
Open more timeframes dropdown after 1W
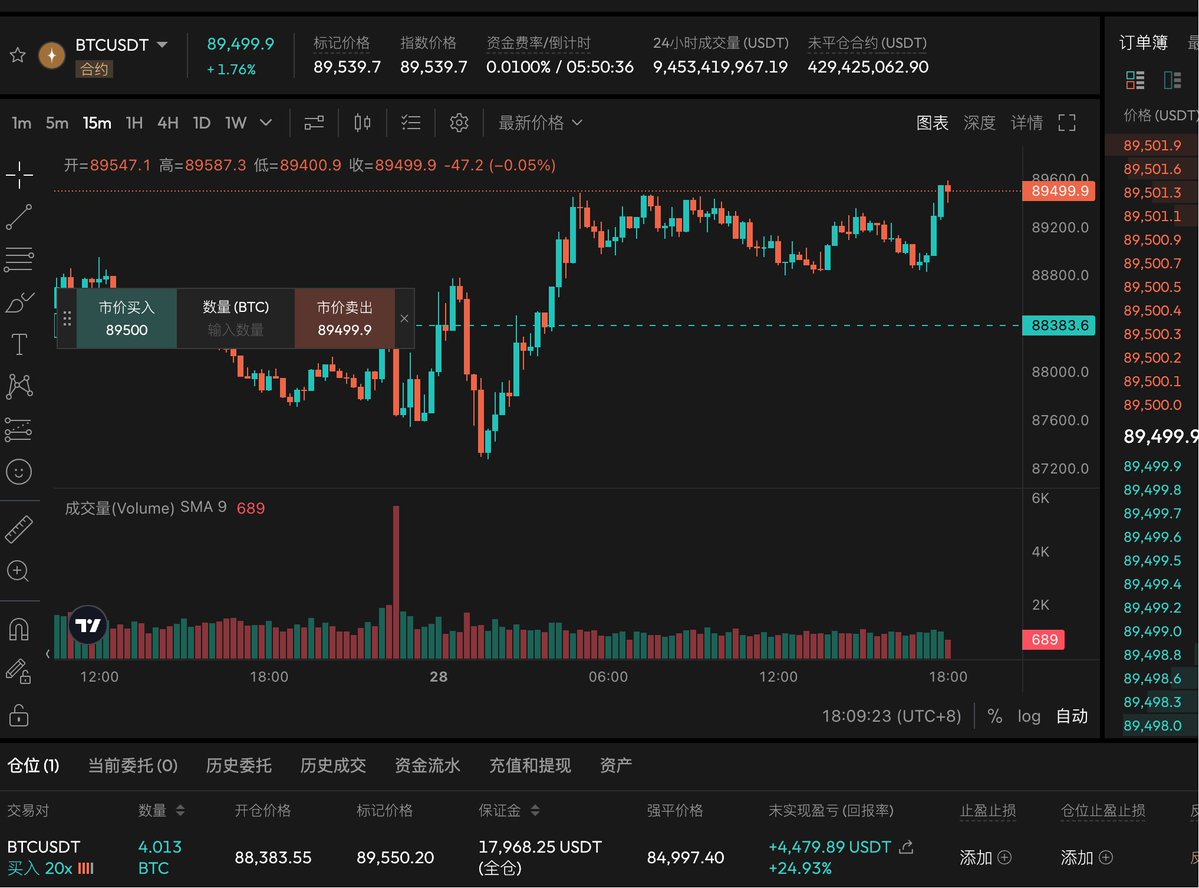(266, 123)
